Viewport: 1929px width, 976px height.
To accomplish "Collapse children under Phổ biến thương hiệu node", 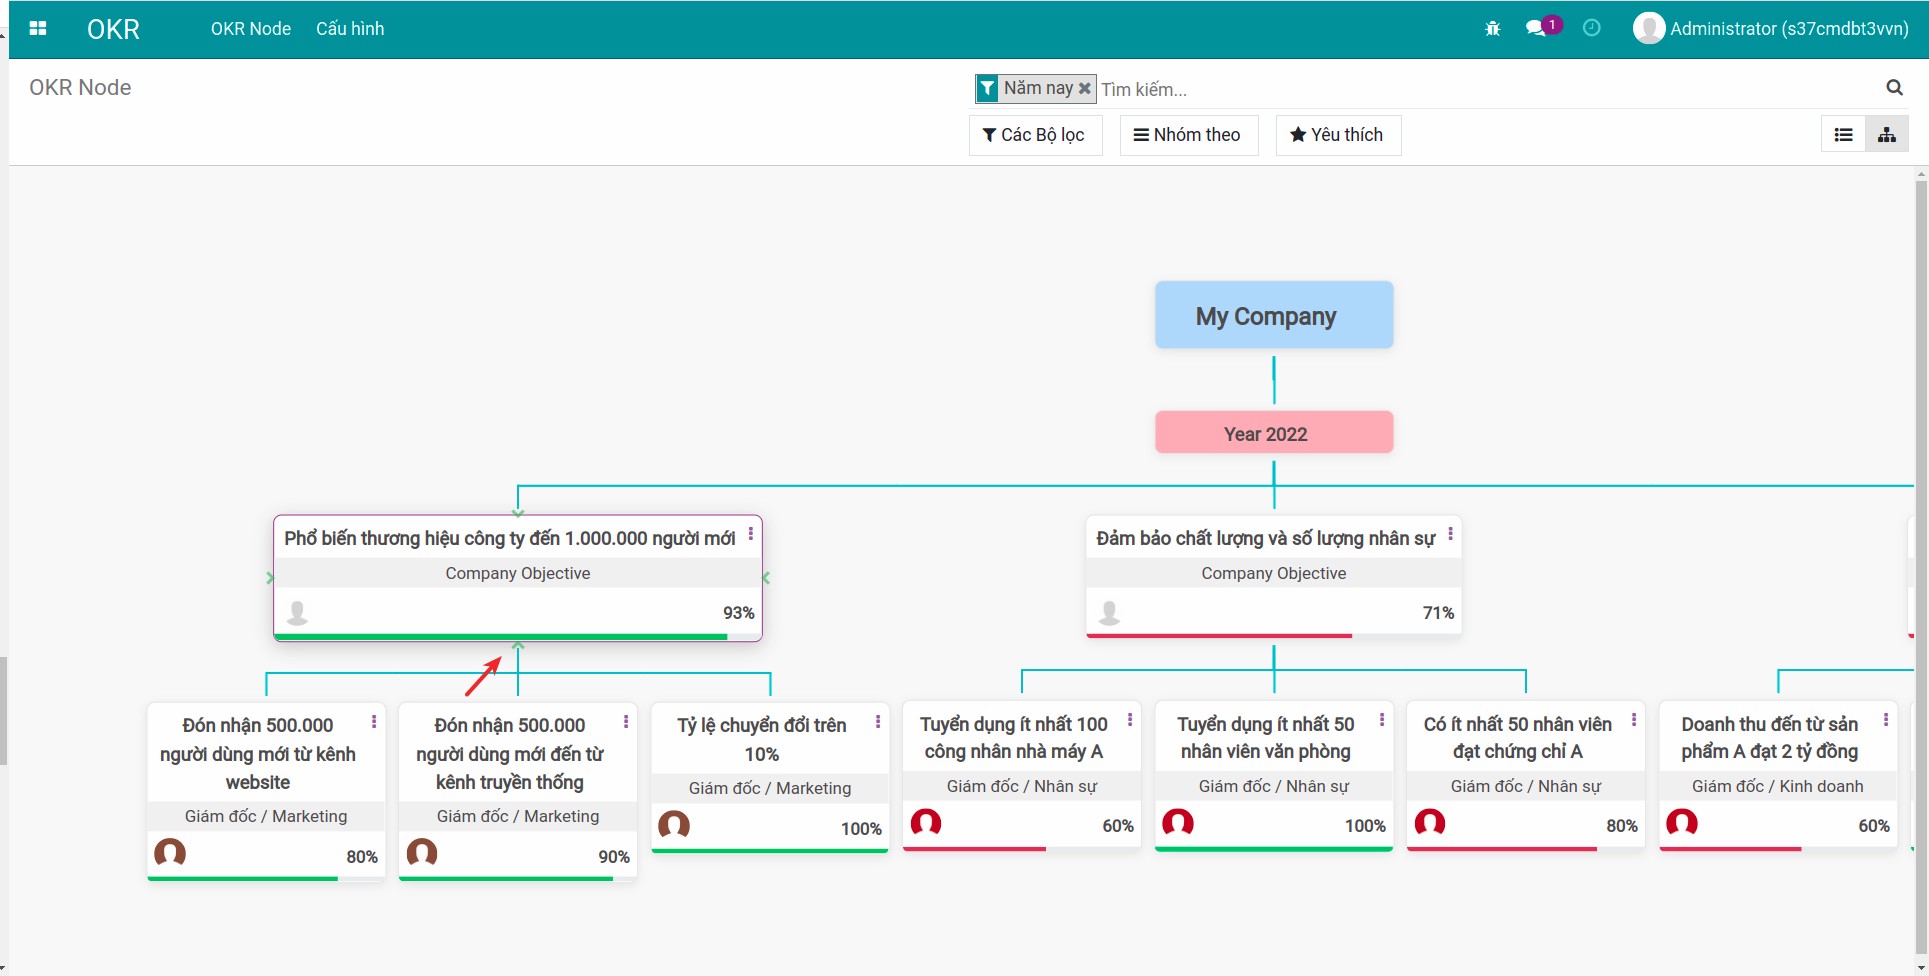I will pos(518,647).
